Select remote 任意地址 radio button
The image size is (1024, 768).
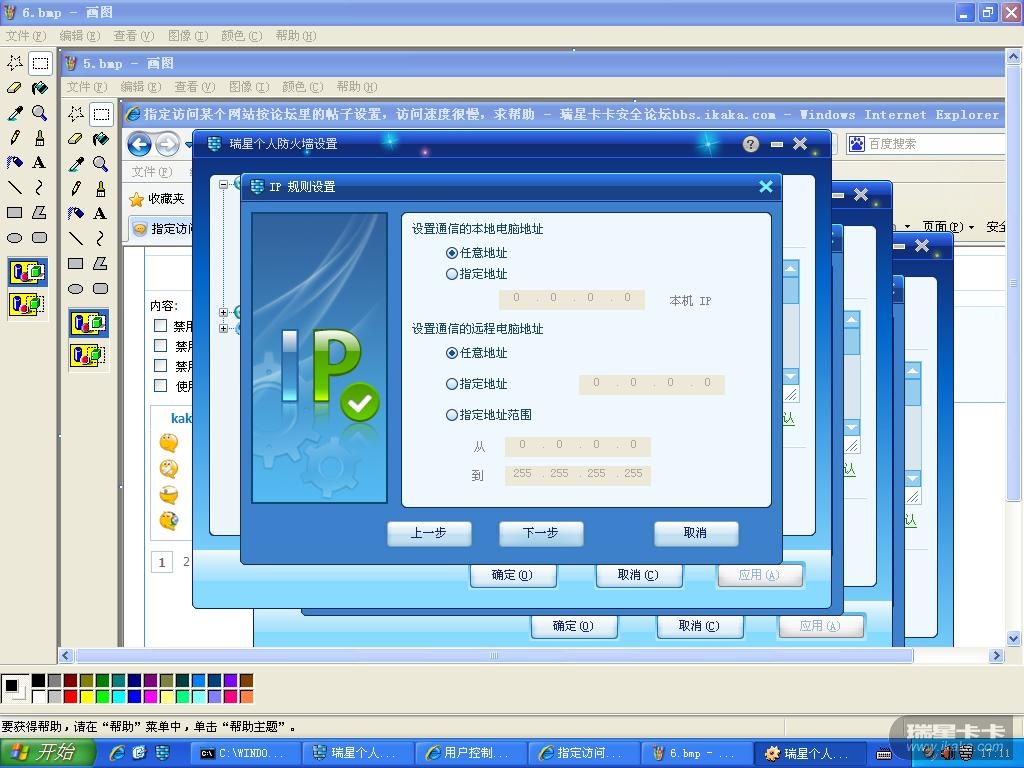[x=451, y=353]
